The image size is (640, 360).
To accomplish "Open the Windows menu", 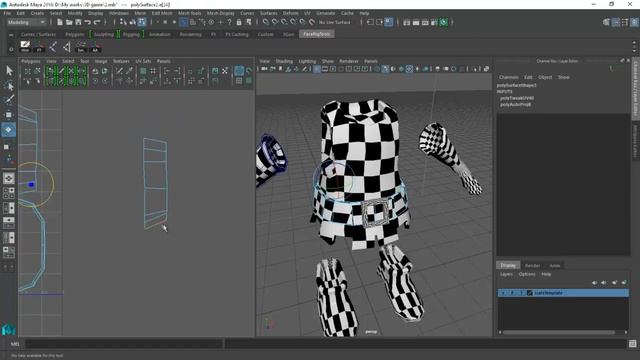I will tap(119, 13).
